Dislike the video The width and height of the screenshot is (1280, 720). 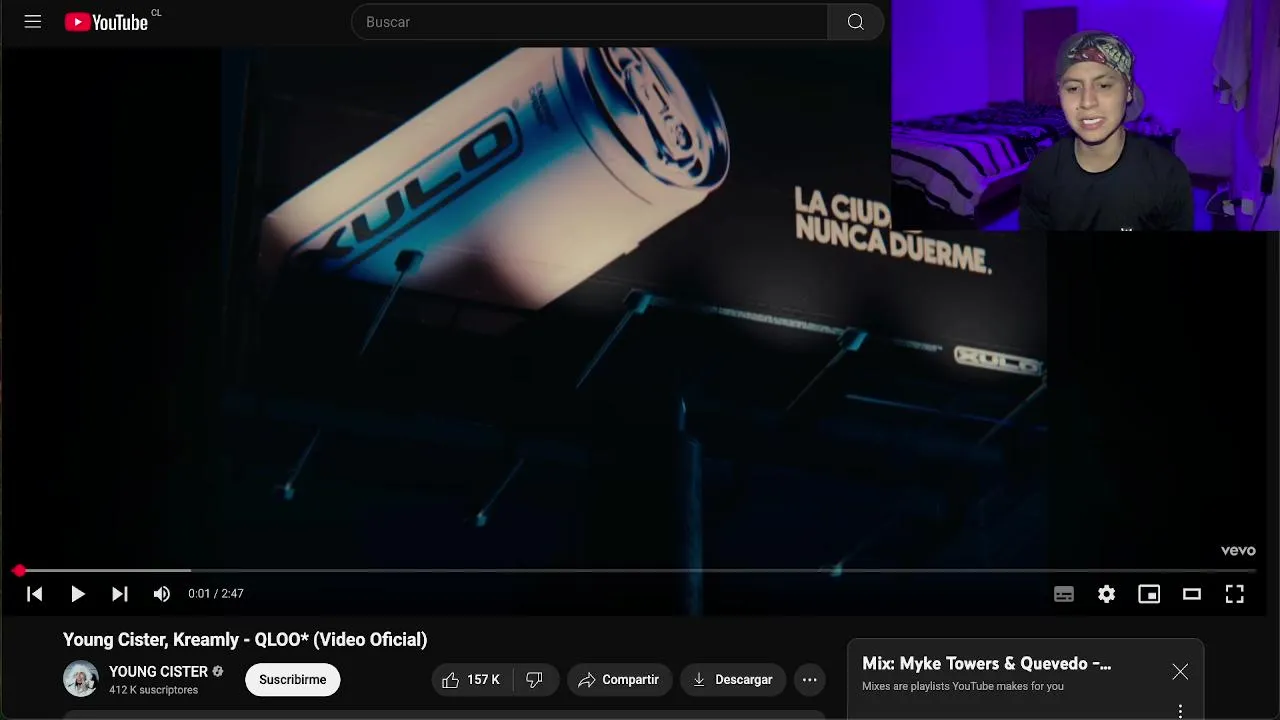[x=535, y=680]
